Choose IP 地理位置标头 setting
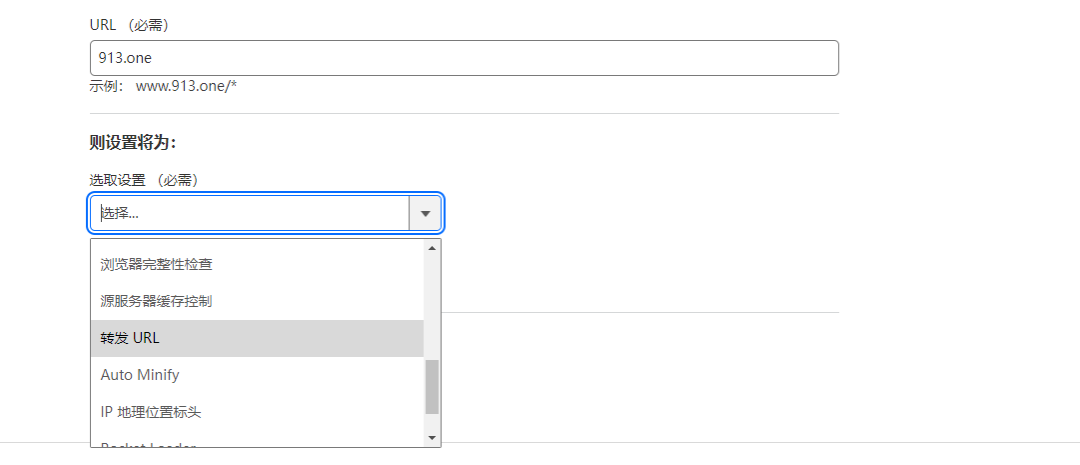The height and width of the screenshot is (465, 1080). [152, 411]
